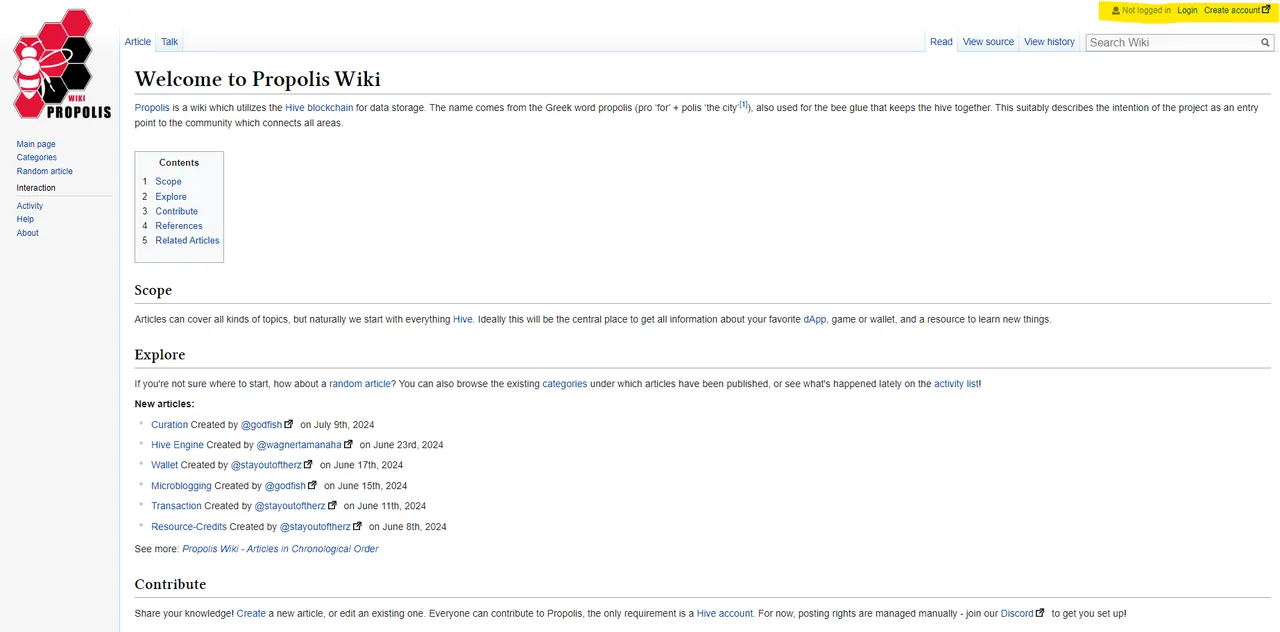Click external link icon next to Discord
The image size is (1280, 632).
coord(1040,613)
